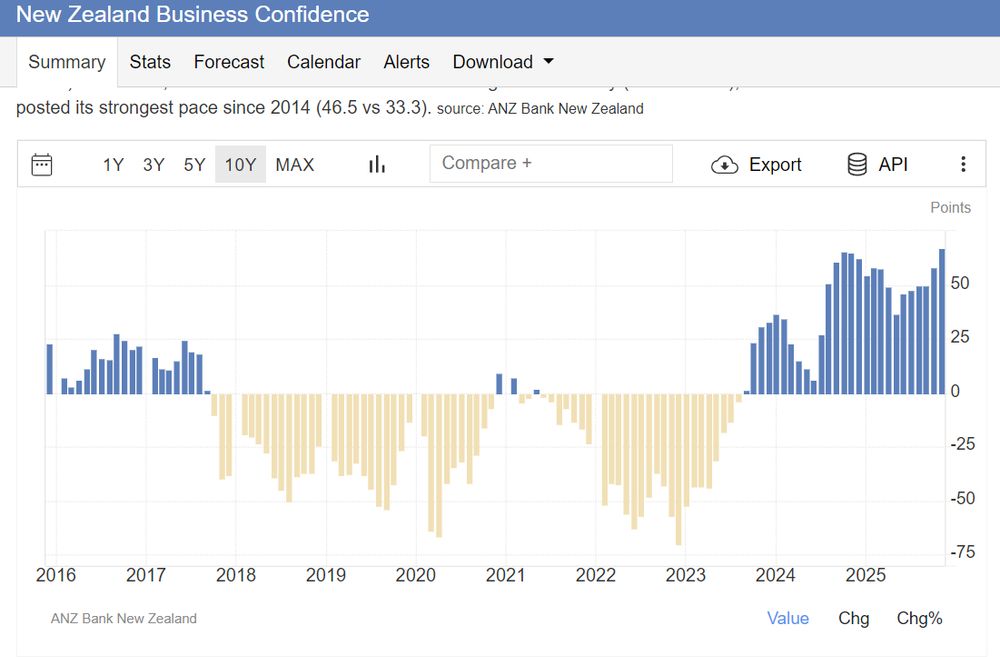Switch chart display to Chg mode
Image resolution: width=1000 pixels, height=657 pixels.
point(854,618)
